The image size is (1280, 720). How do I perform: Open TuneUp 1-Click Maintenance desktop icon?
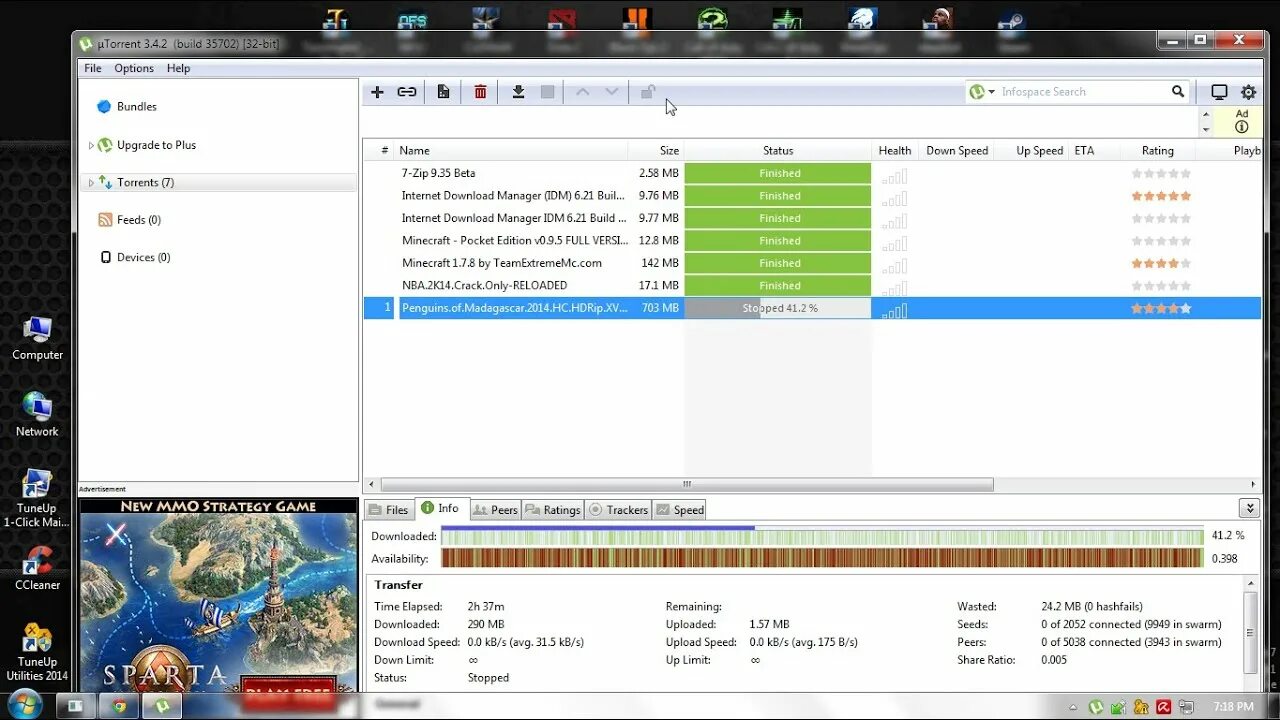point(37,498)
